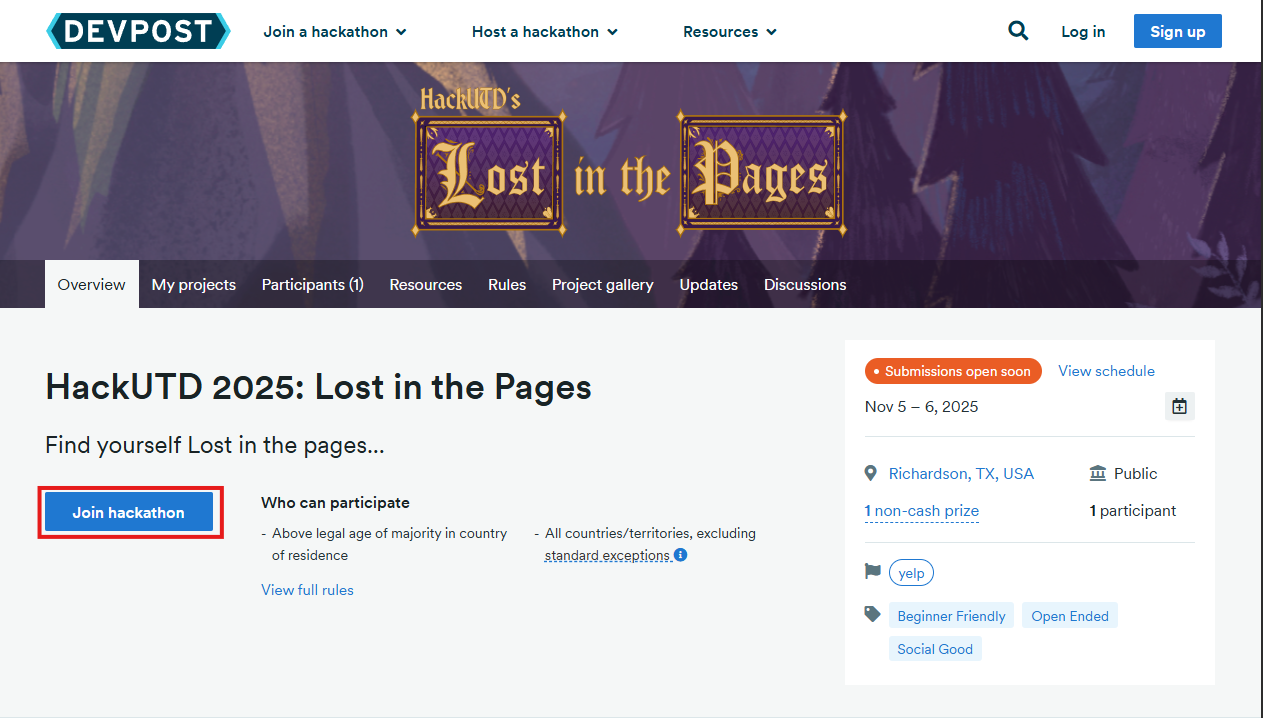Select the Rules tab

507,285
